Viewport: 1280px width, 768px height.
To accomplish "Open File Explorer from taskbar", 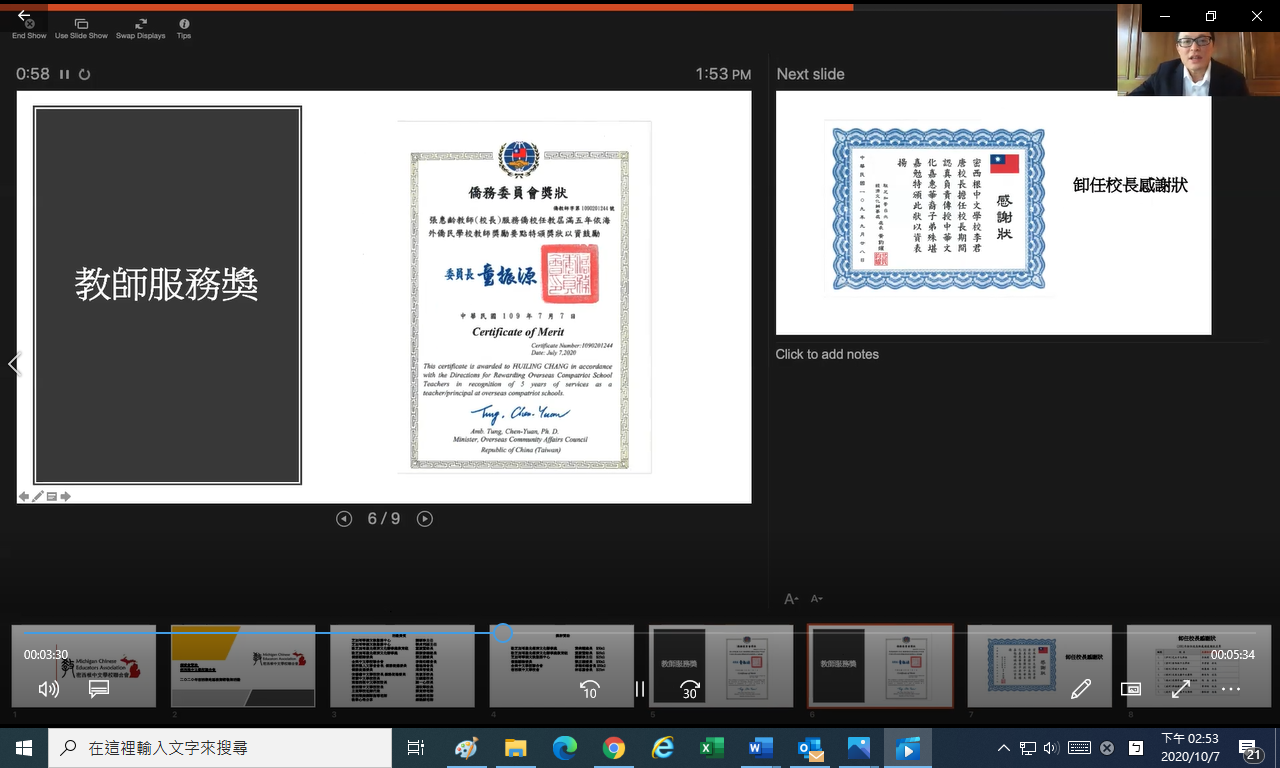I will tap(515, 748).
